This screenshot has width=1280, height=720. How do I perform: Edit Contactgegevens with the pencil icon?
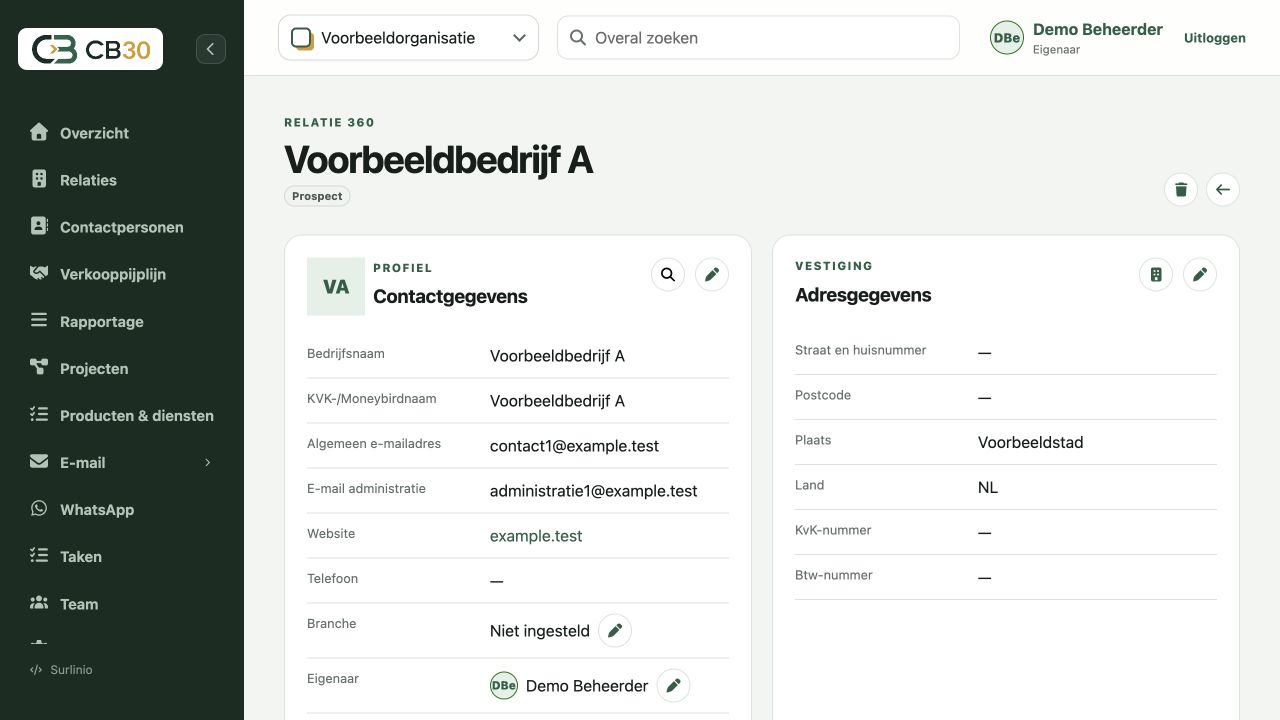coord(712,274)
